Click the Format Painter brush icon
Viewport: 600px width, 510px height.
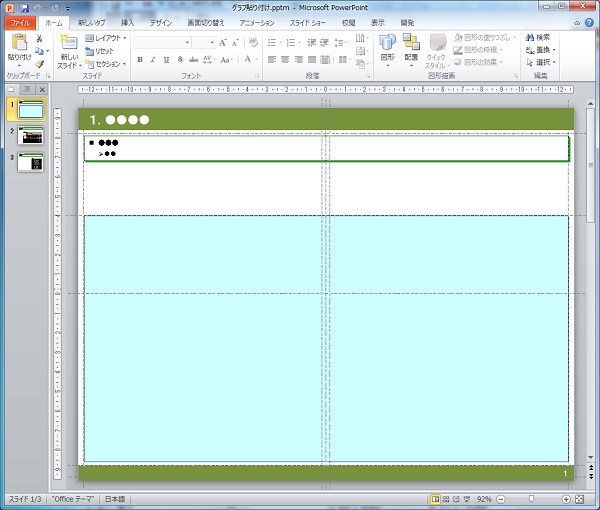tap(39, 64)
